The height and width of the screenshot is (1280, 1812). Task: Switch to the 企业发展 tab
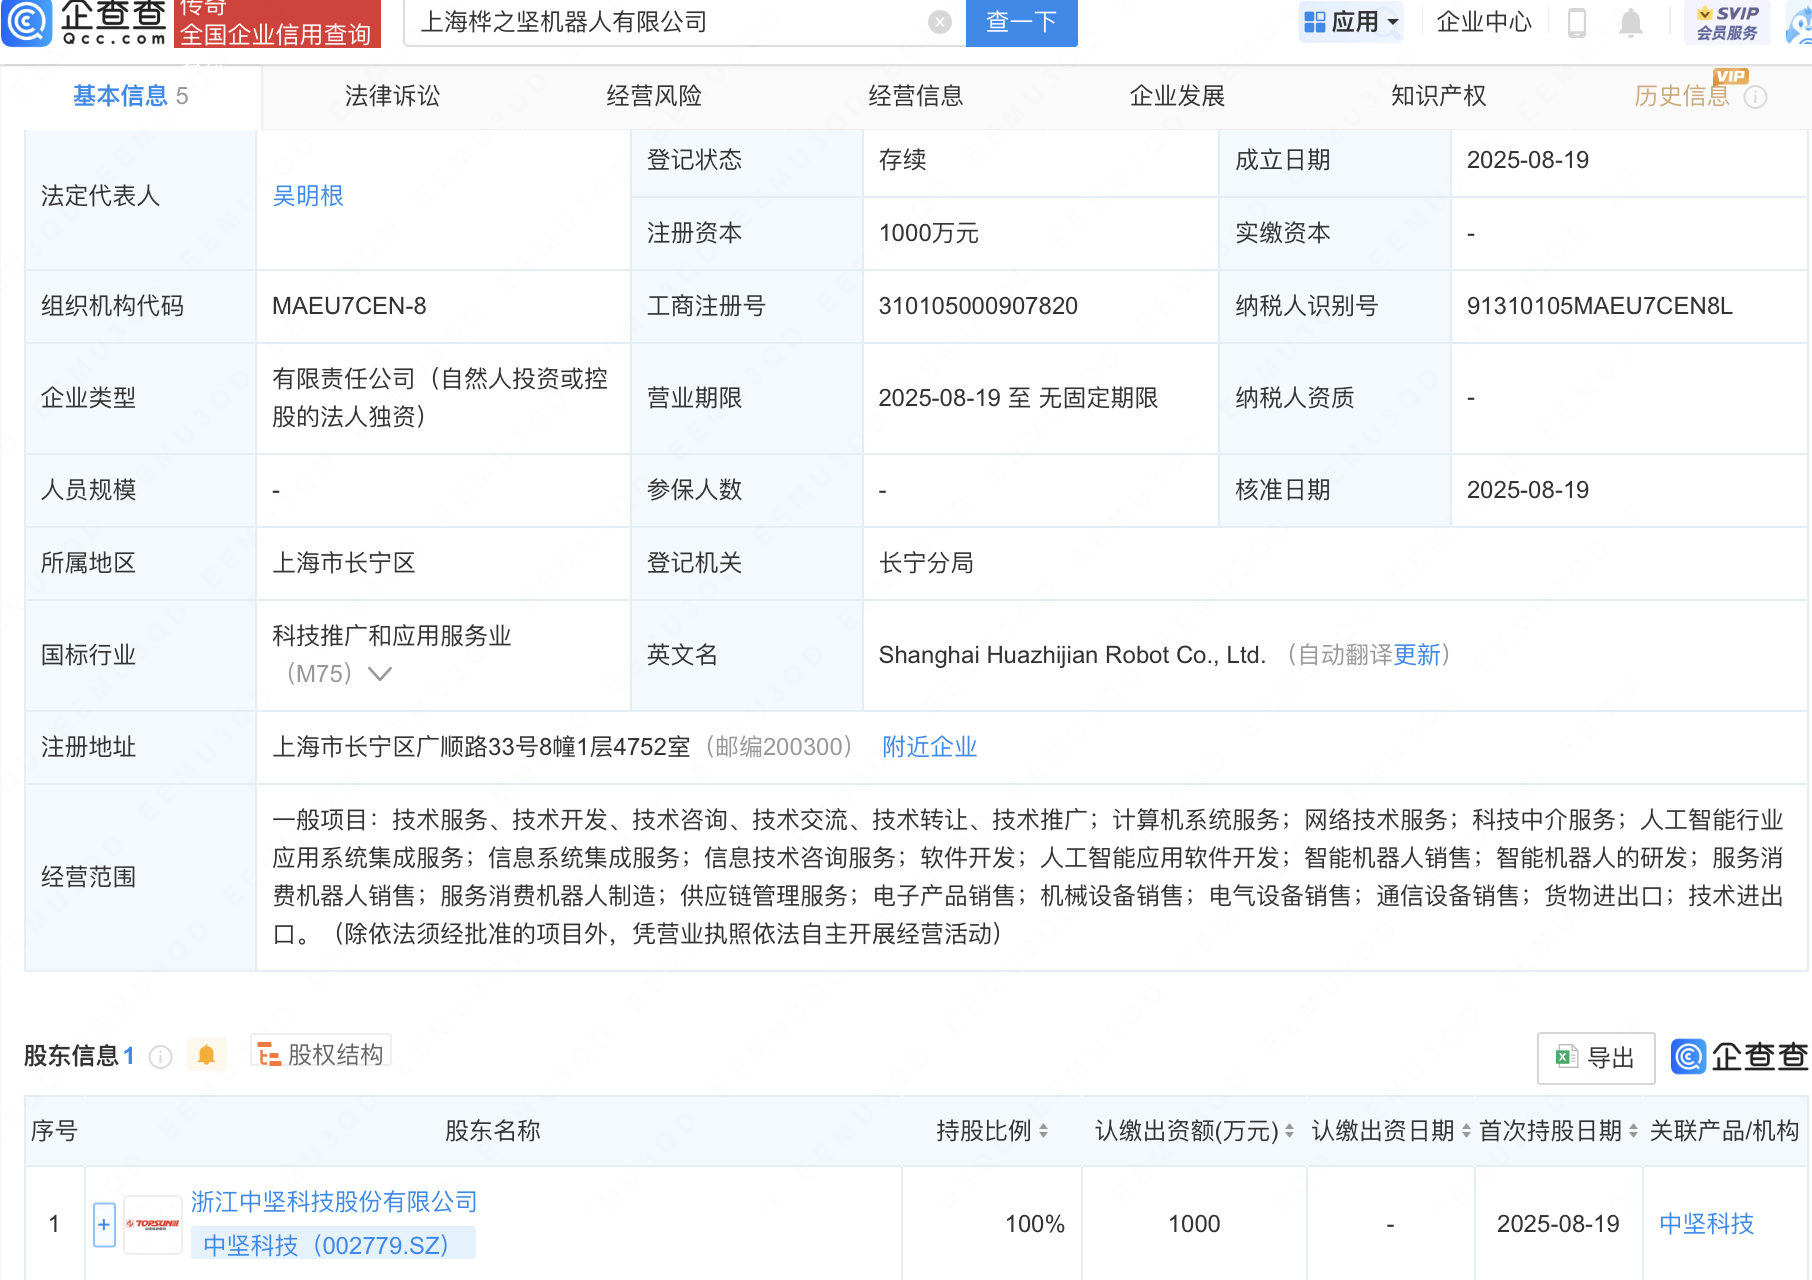tap(1177, 96)
